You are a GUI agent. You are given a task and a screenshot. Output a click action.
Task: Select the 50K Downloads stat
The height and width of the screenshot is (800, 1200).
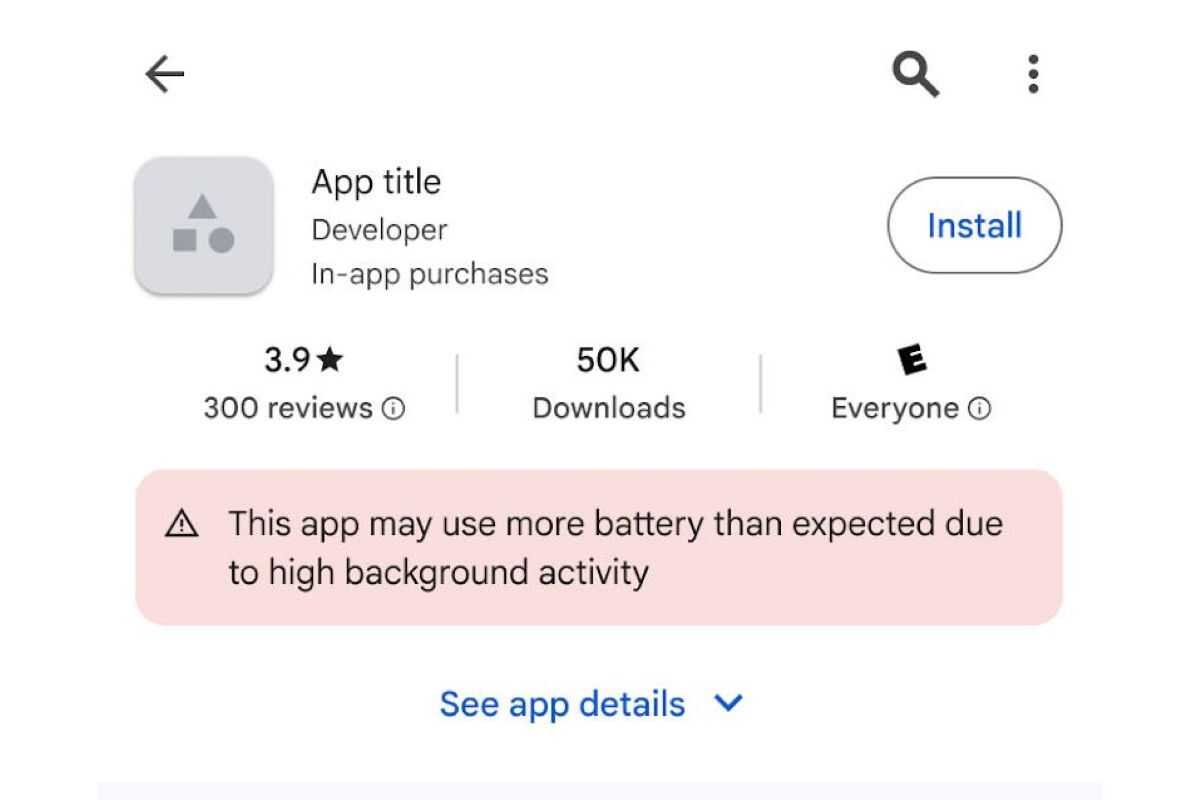[x=607, y=383]
